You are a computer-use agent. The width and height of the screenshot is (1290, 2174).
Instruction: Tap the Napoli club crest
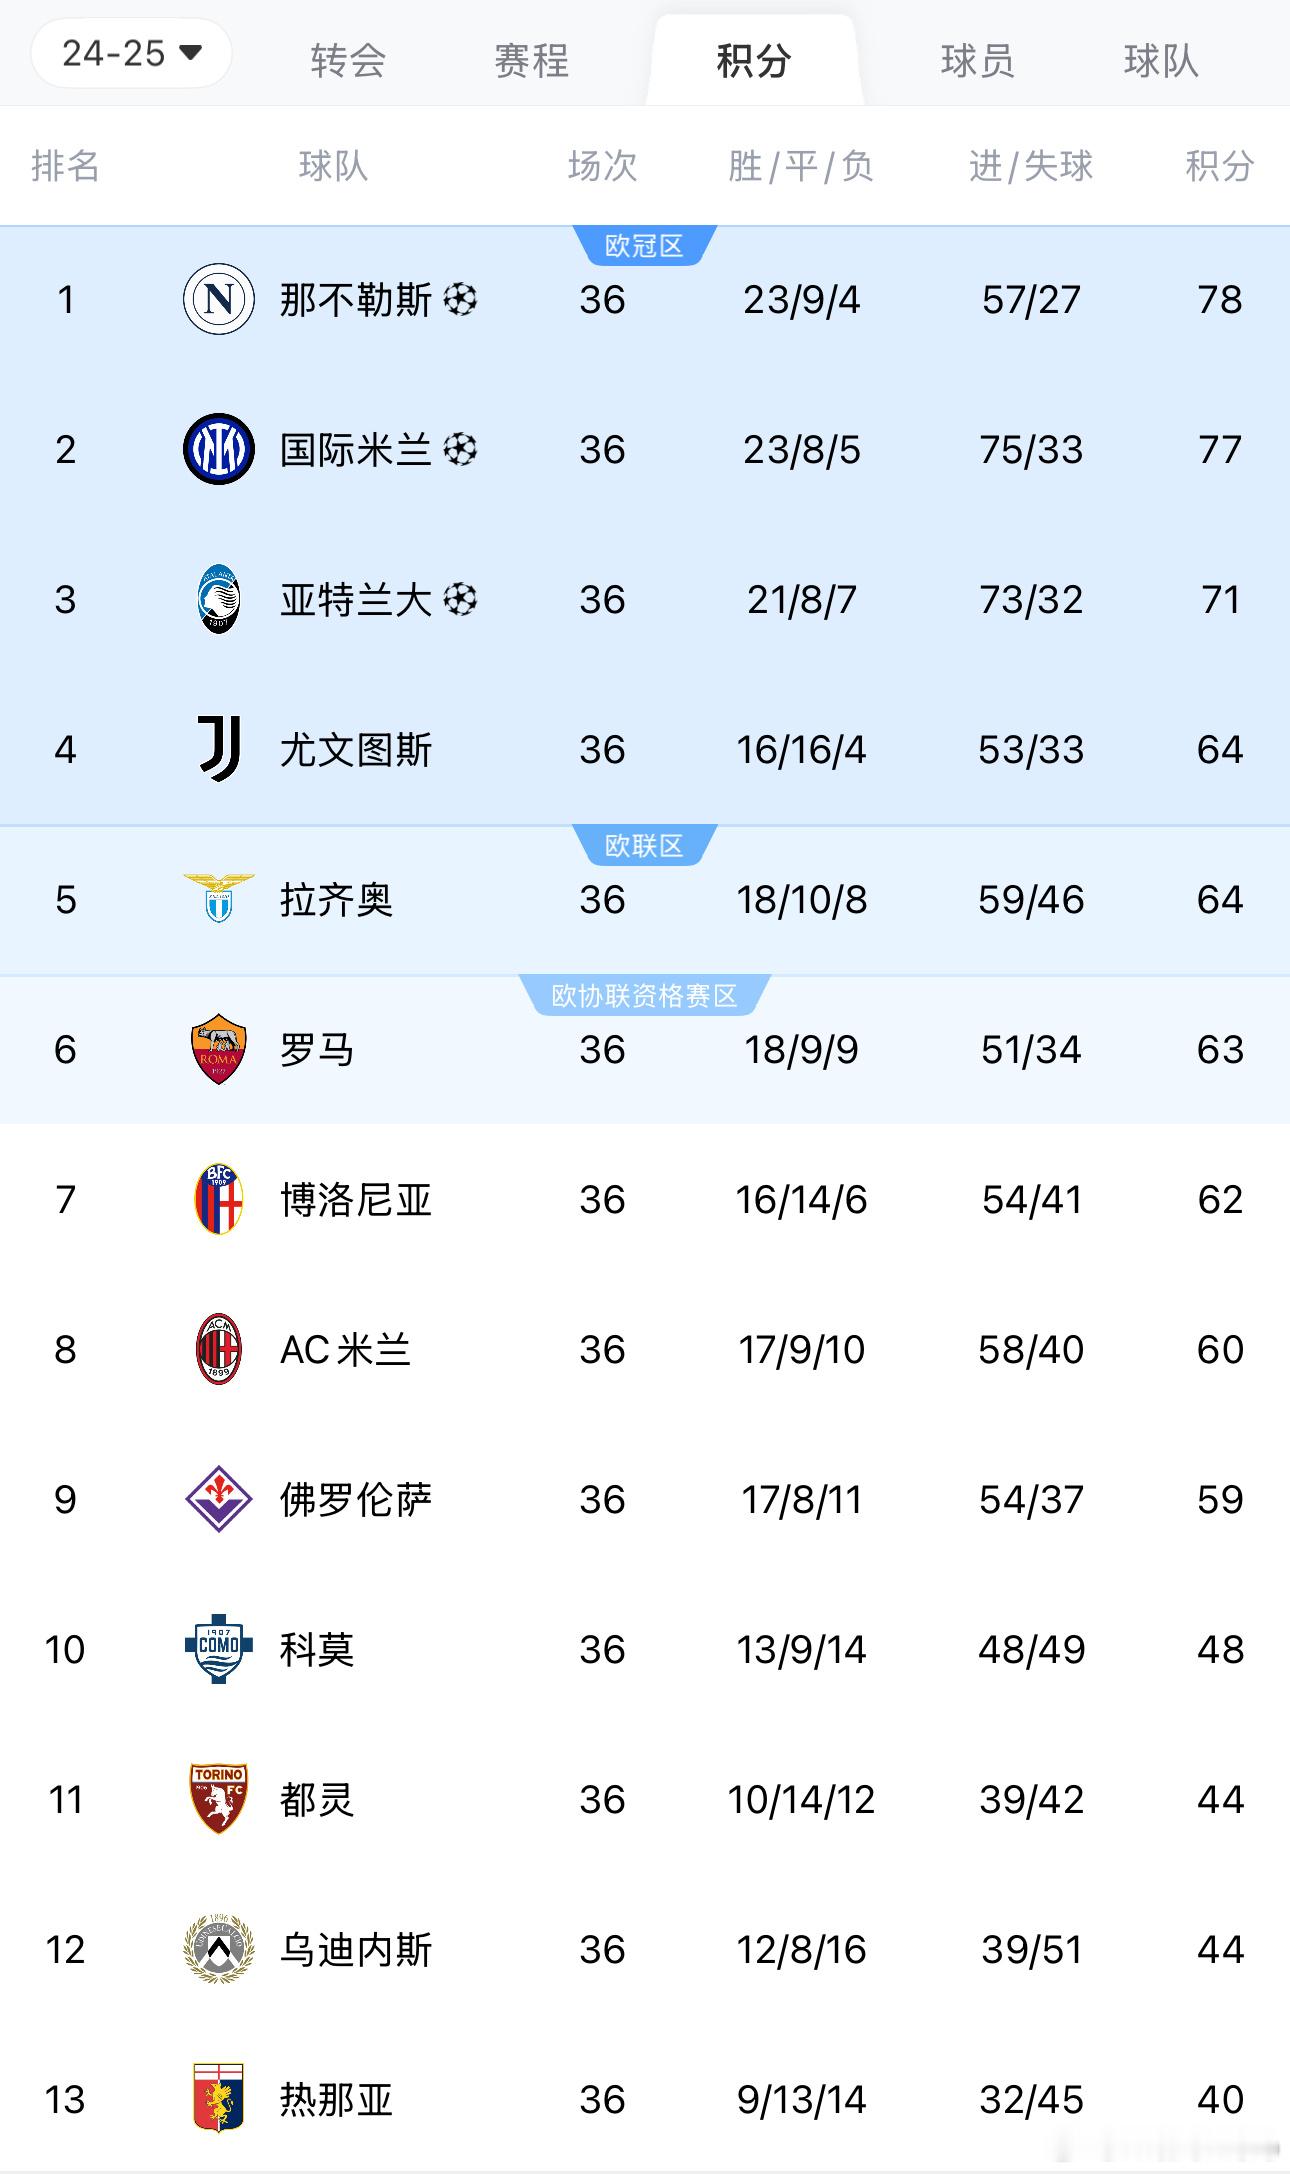click(x=219, y=299)
